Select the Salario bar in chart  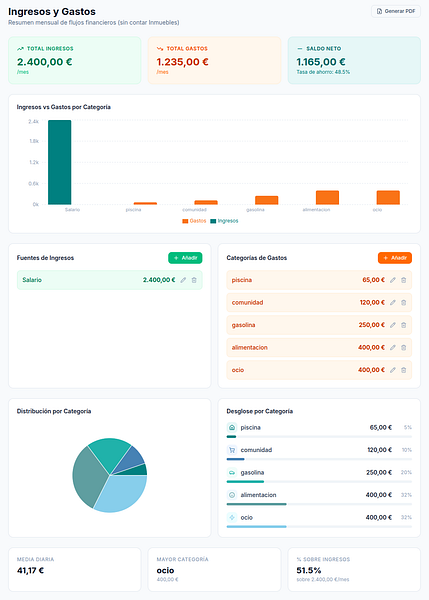coord(59,162)
